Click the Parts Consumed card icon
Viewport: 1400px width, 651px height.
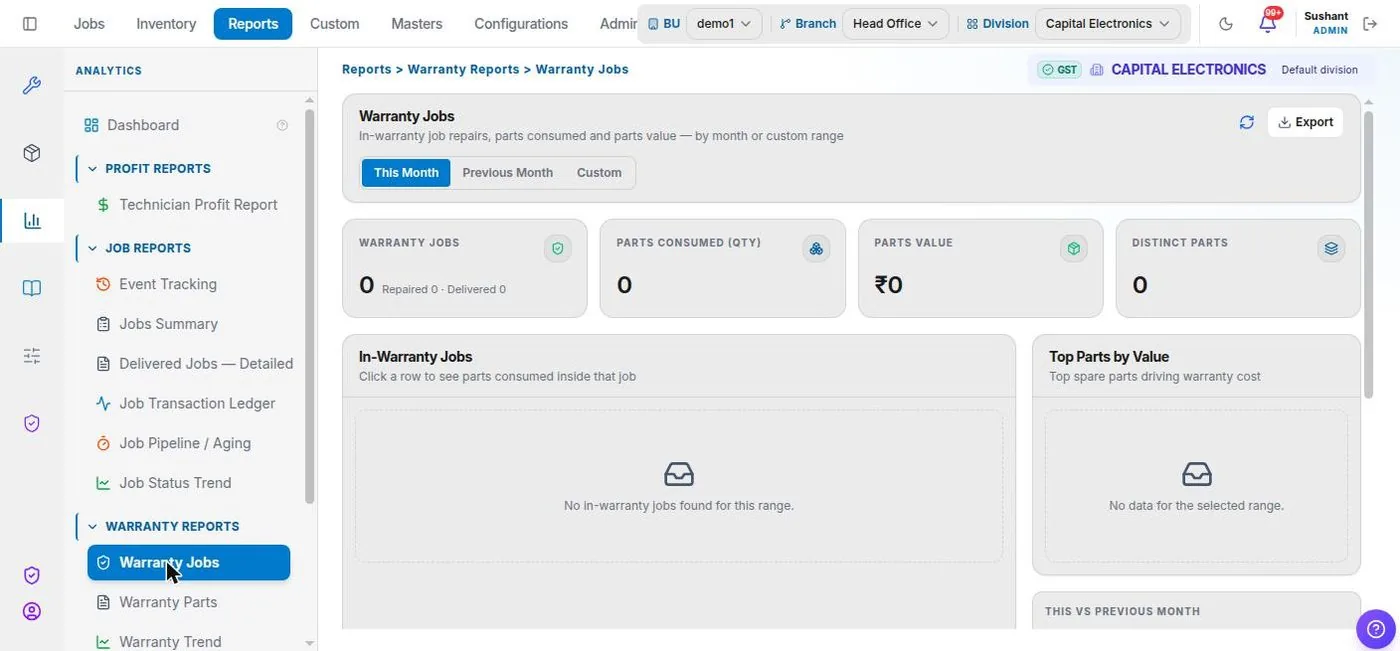click(816, 249)
